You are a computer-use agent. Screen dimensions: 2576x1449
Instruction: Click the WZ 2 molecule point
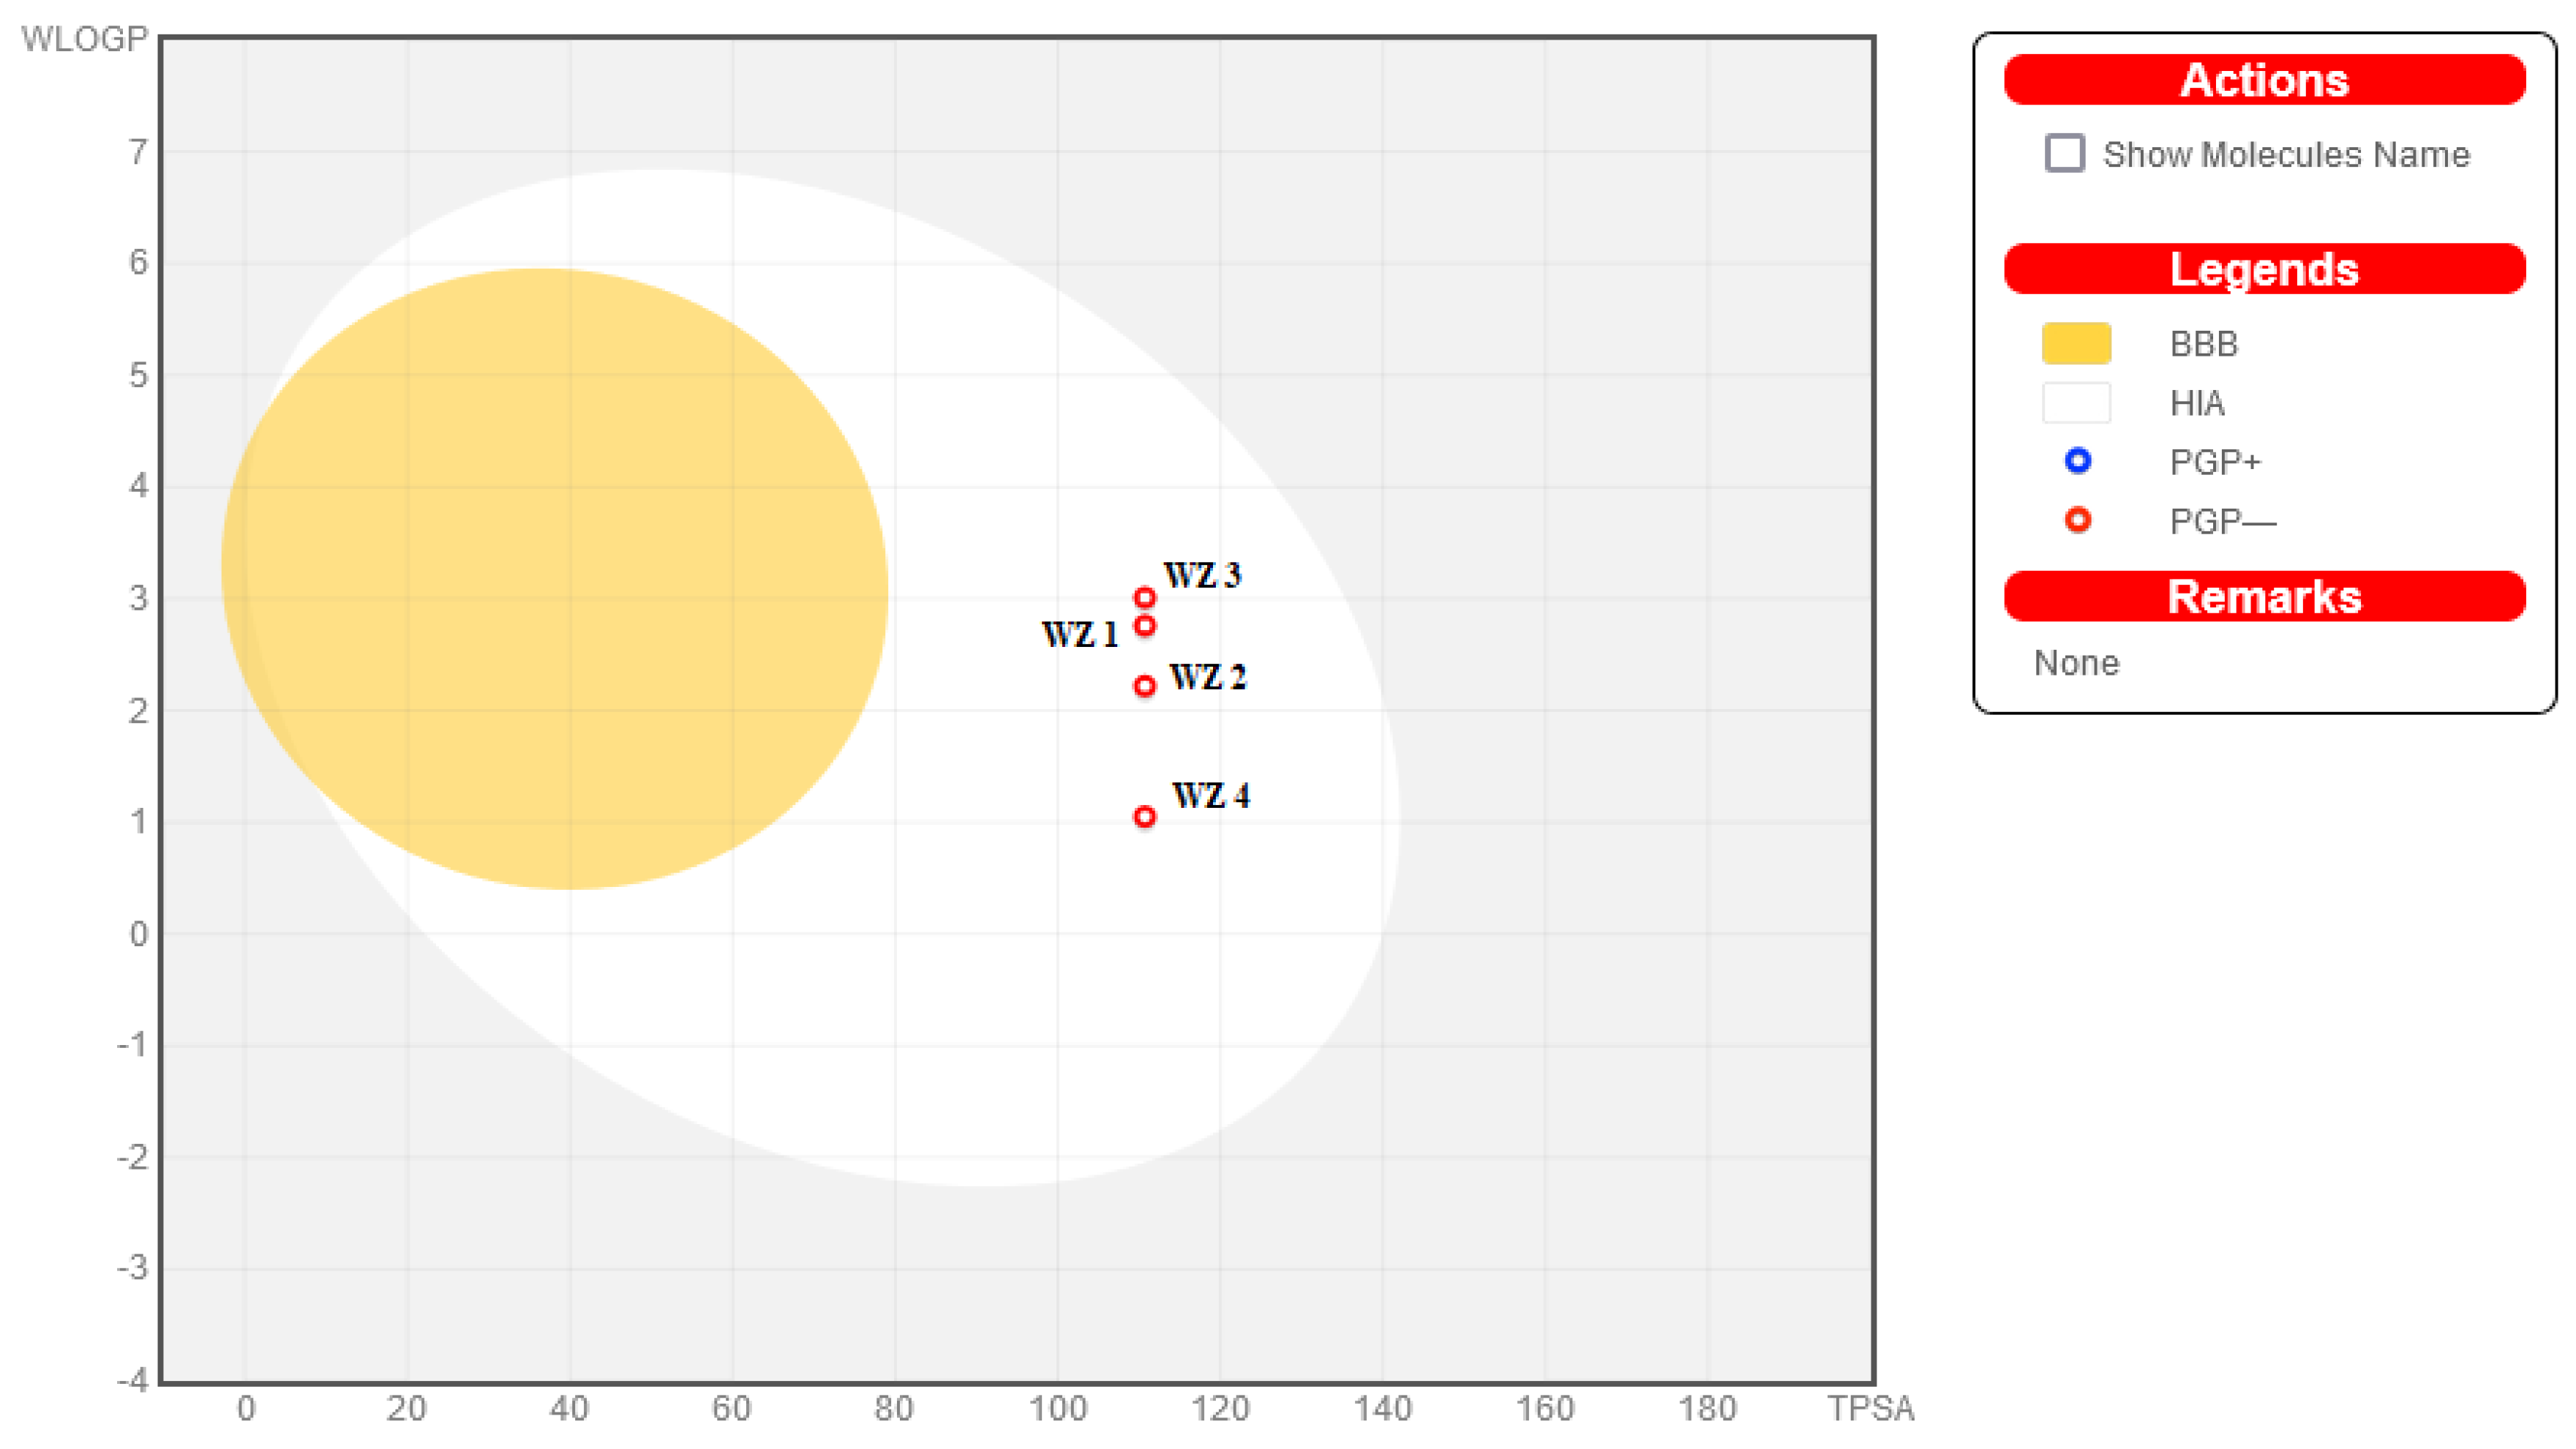click(x=1145, y=686)
